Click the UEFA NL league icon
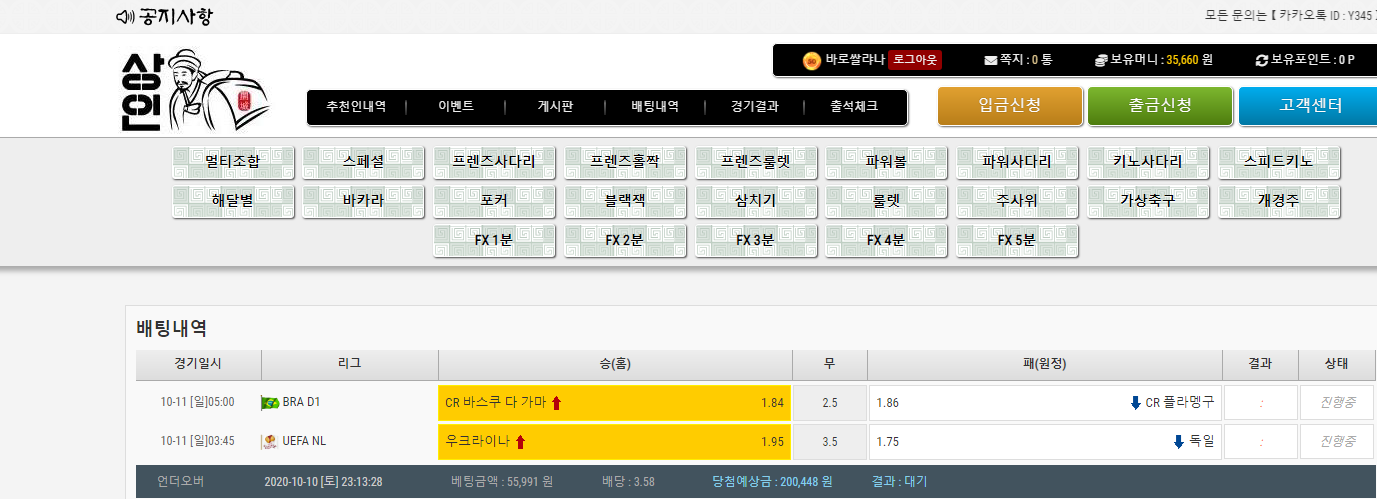This screenshot has height=499, width=1377. click(270, 441)
